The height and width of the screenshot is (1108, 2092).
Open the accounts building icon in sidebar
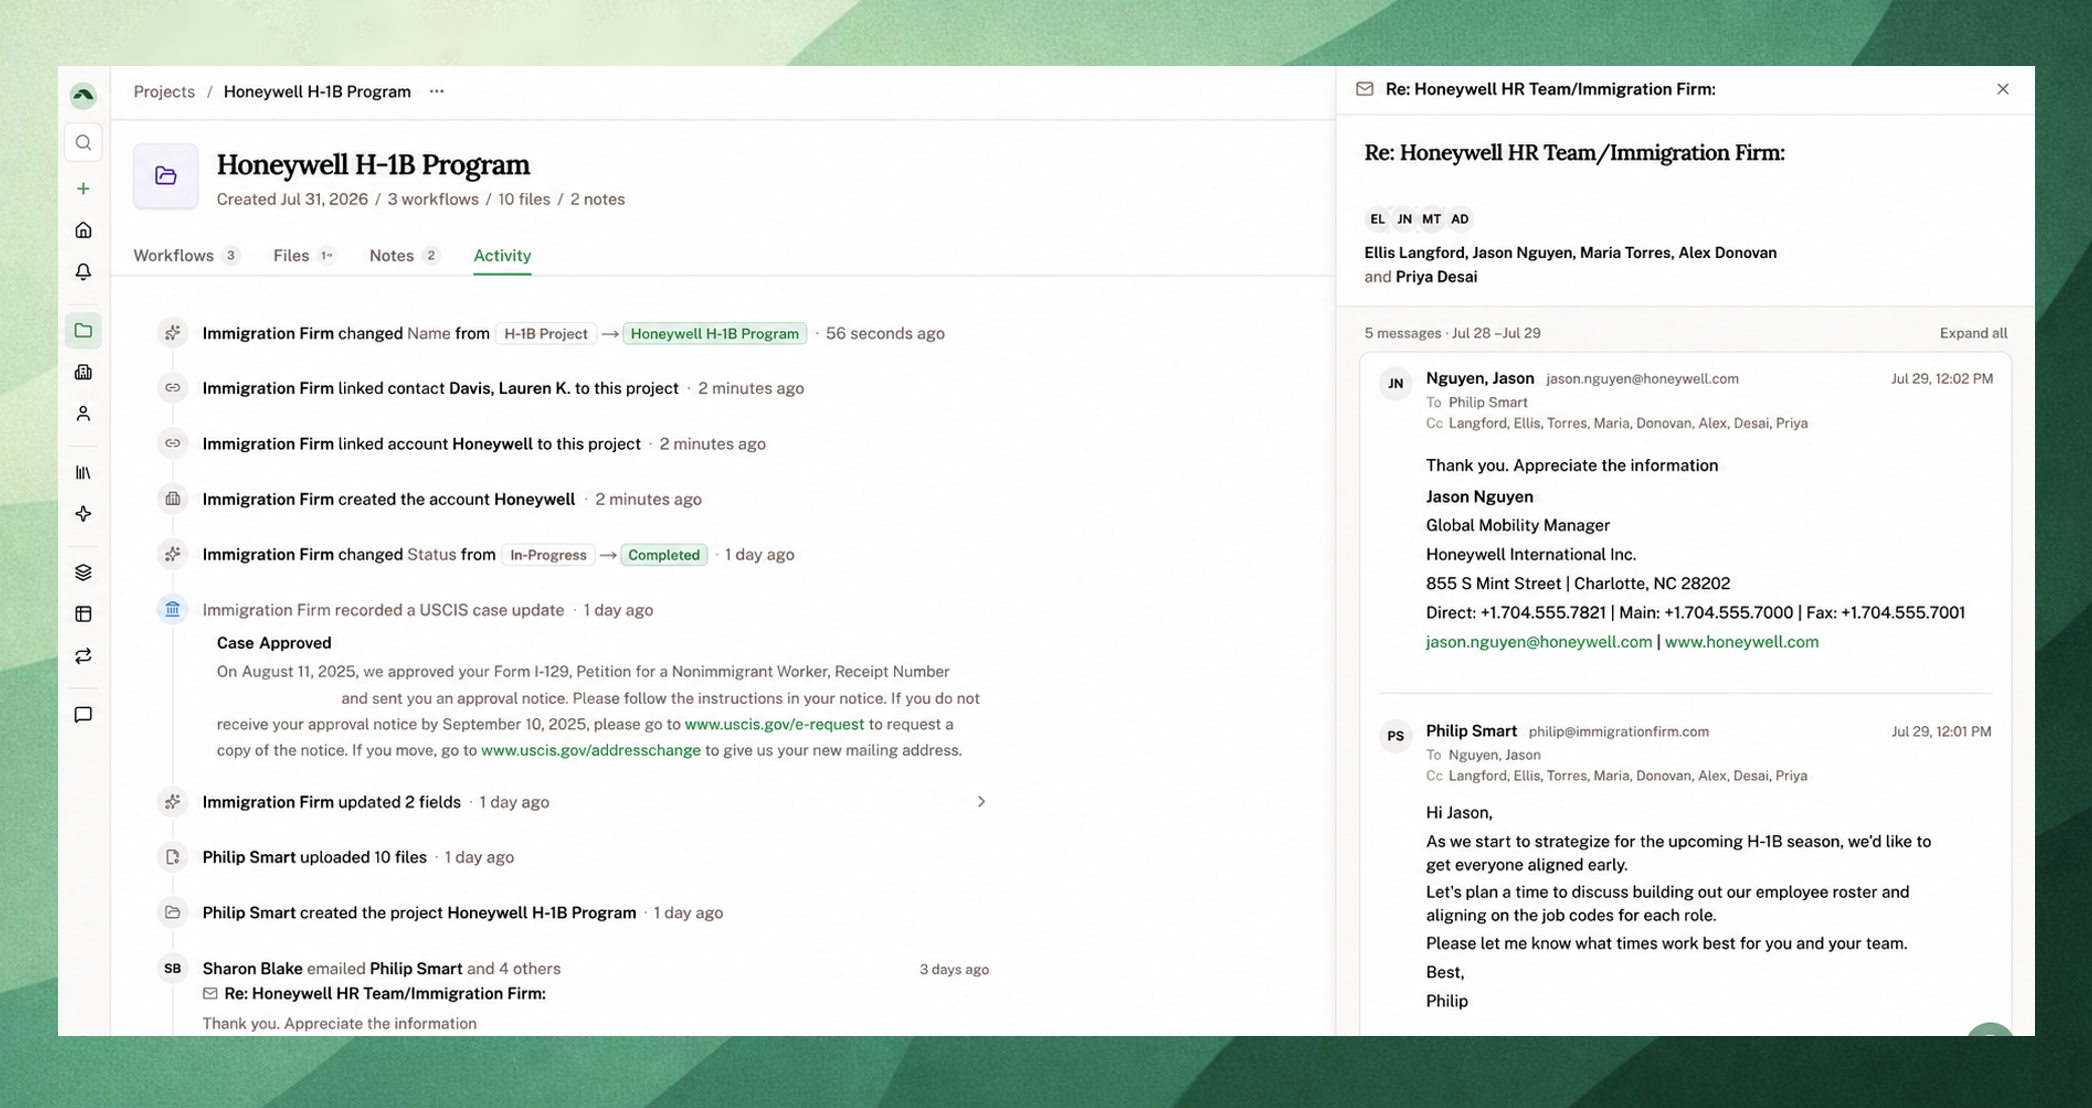(83, 372)
